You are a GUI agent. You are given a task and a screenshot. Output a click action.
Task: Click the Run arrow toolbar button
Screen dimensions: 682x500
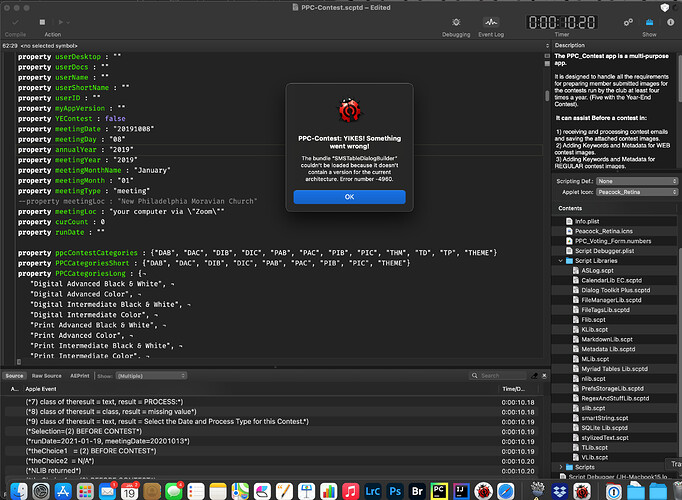pyautogui.click(x=60, y=22)
